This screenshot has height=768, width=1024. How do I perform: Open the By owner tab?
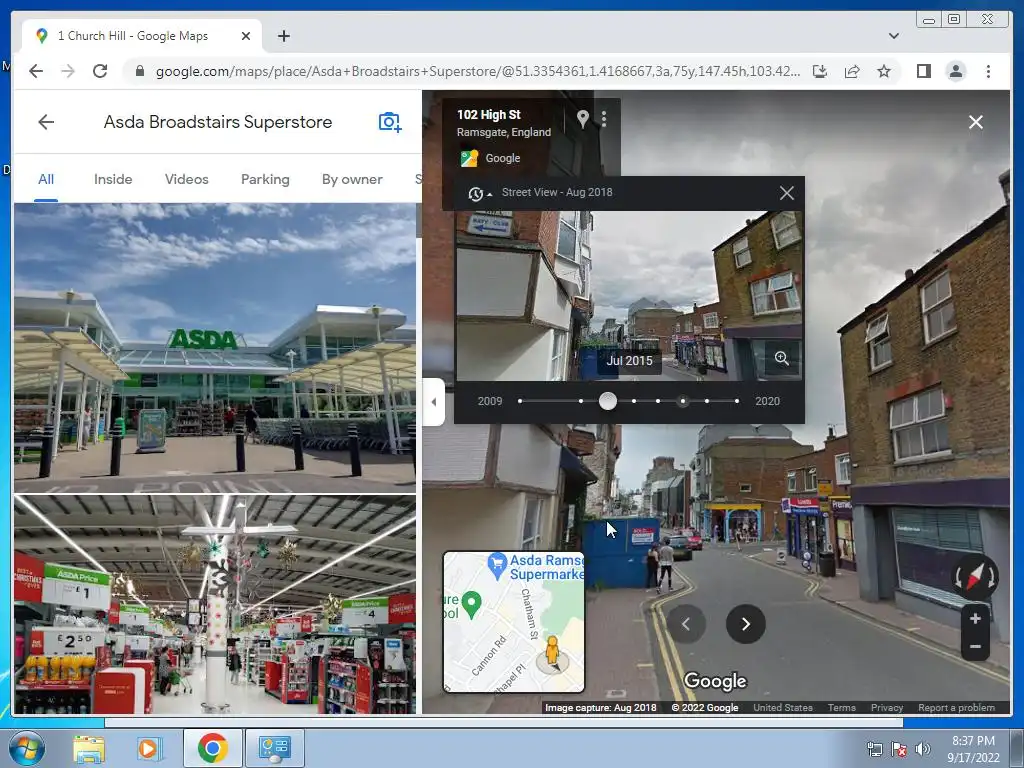352,180
